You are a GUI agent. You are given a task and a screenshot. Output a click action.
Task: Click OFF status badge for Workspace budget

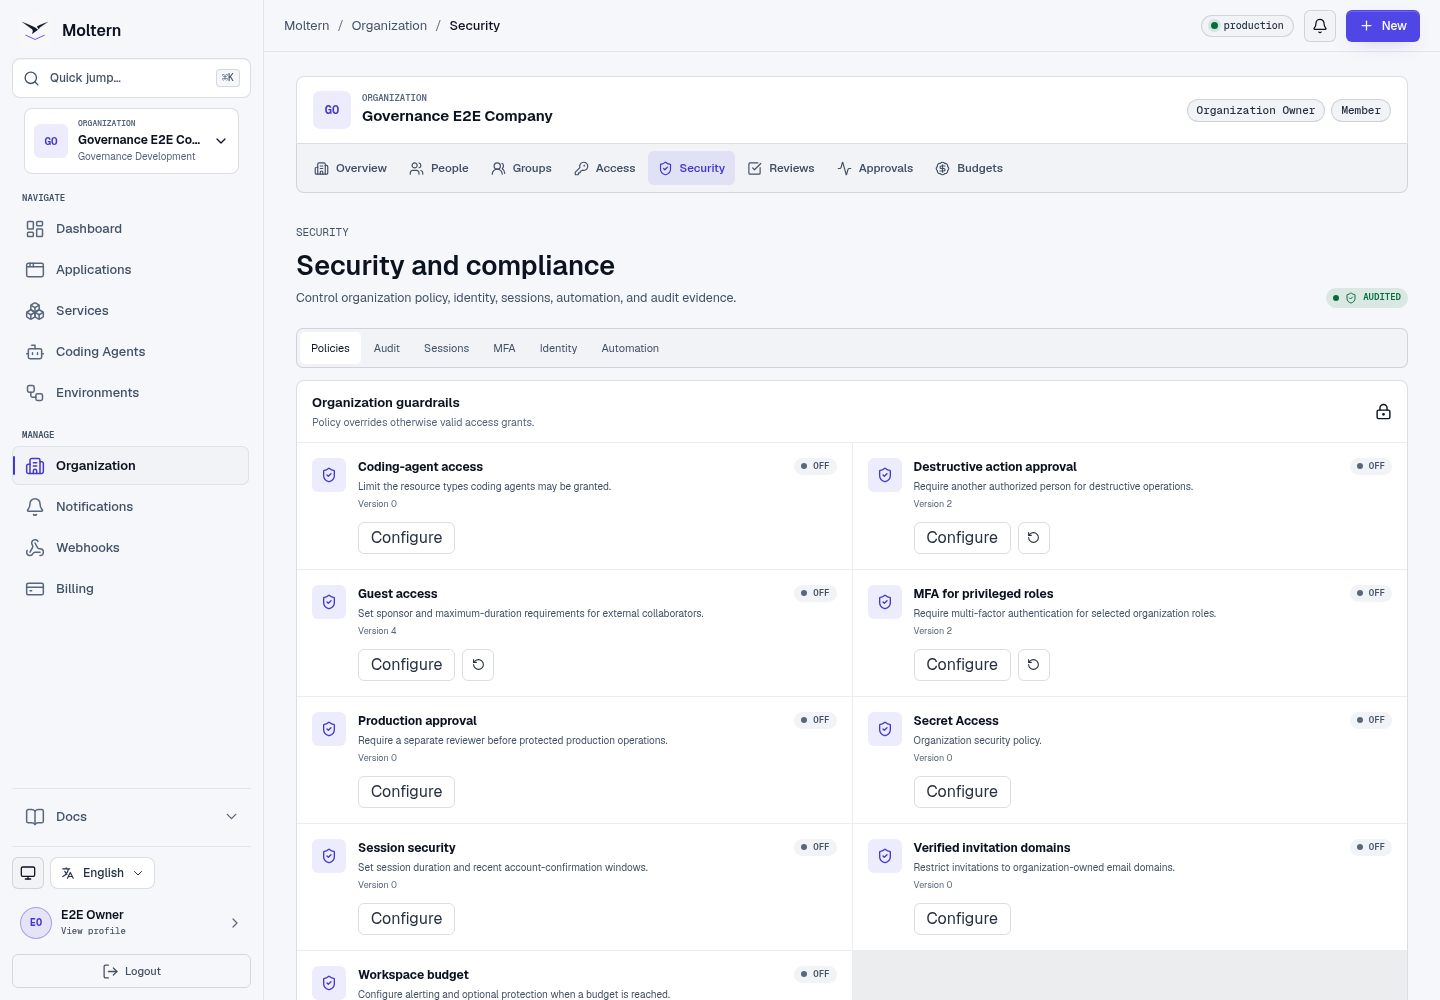(x=815, y=974)
